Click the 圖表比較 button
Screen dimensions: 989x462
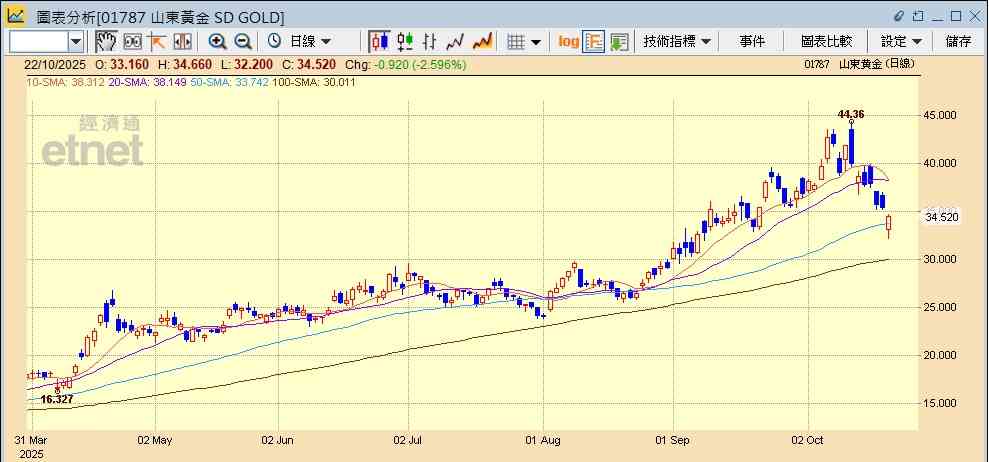pos(826,41)
